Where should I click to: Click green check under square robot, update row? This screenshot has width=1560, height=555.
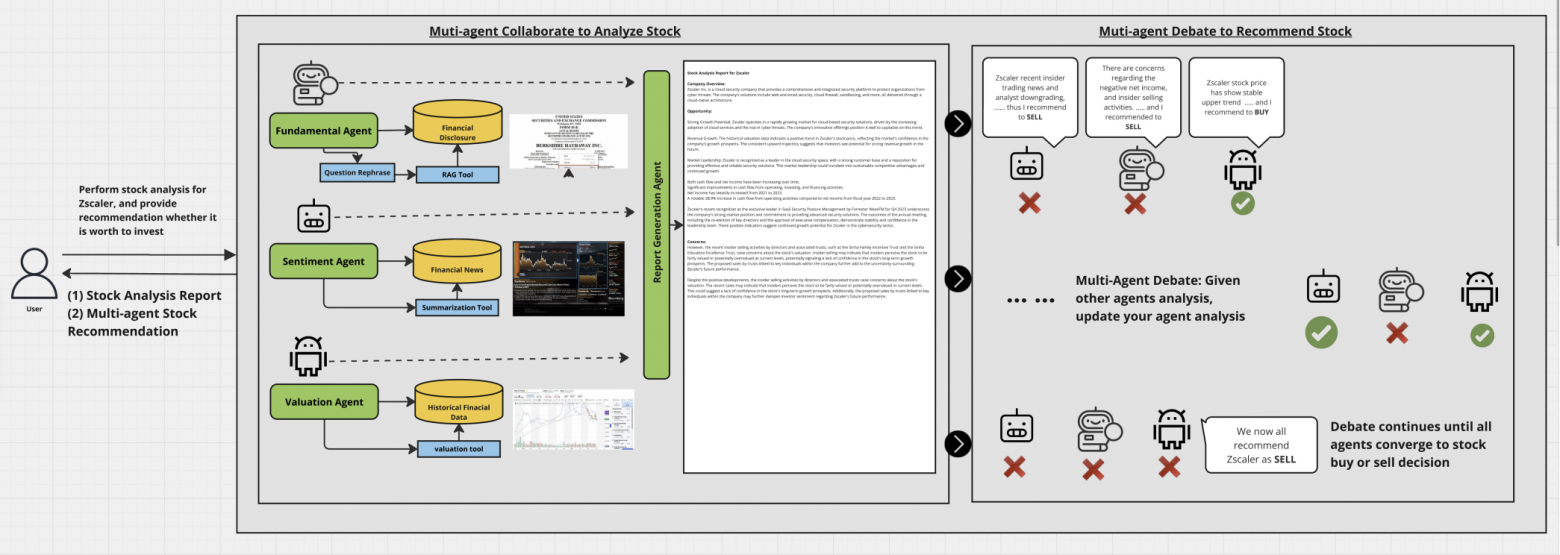click(x=1322, y=333)
